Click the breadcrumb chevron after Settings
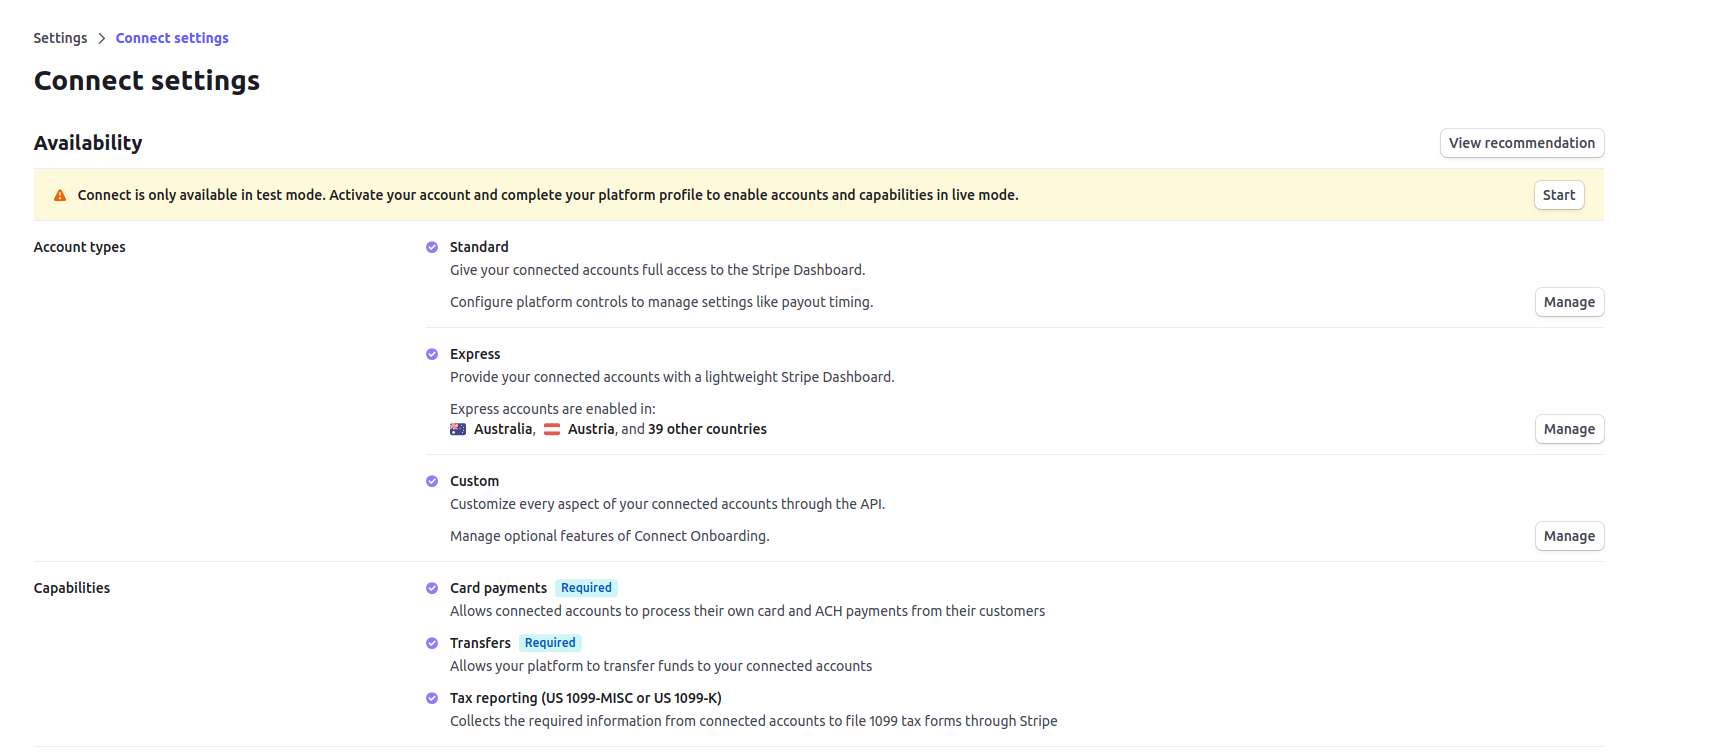Image resolution: width=1709 pixels, height=755 pixels. (x=101, y=38)
